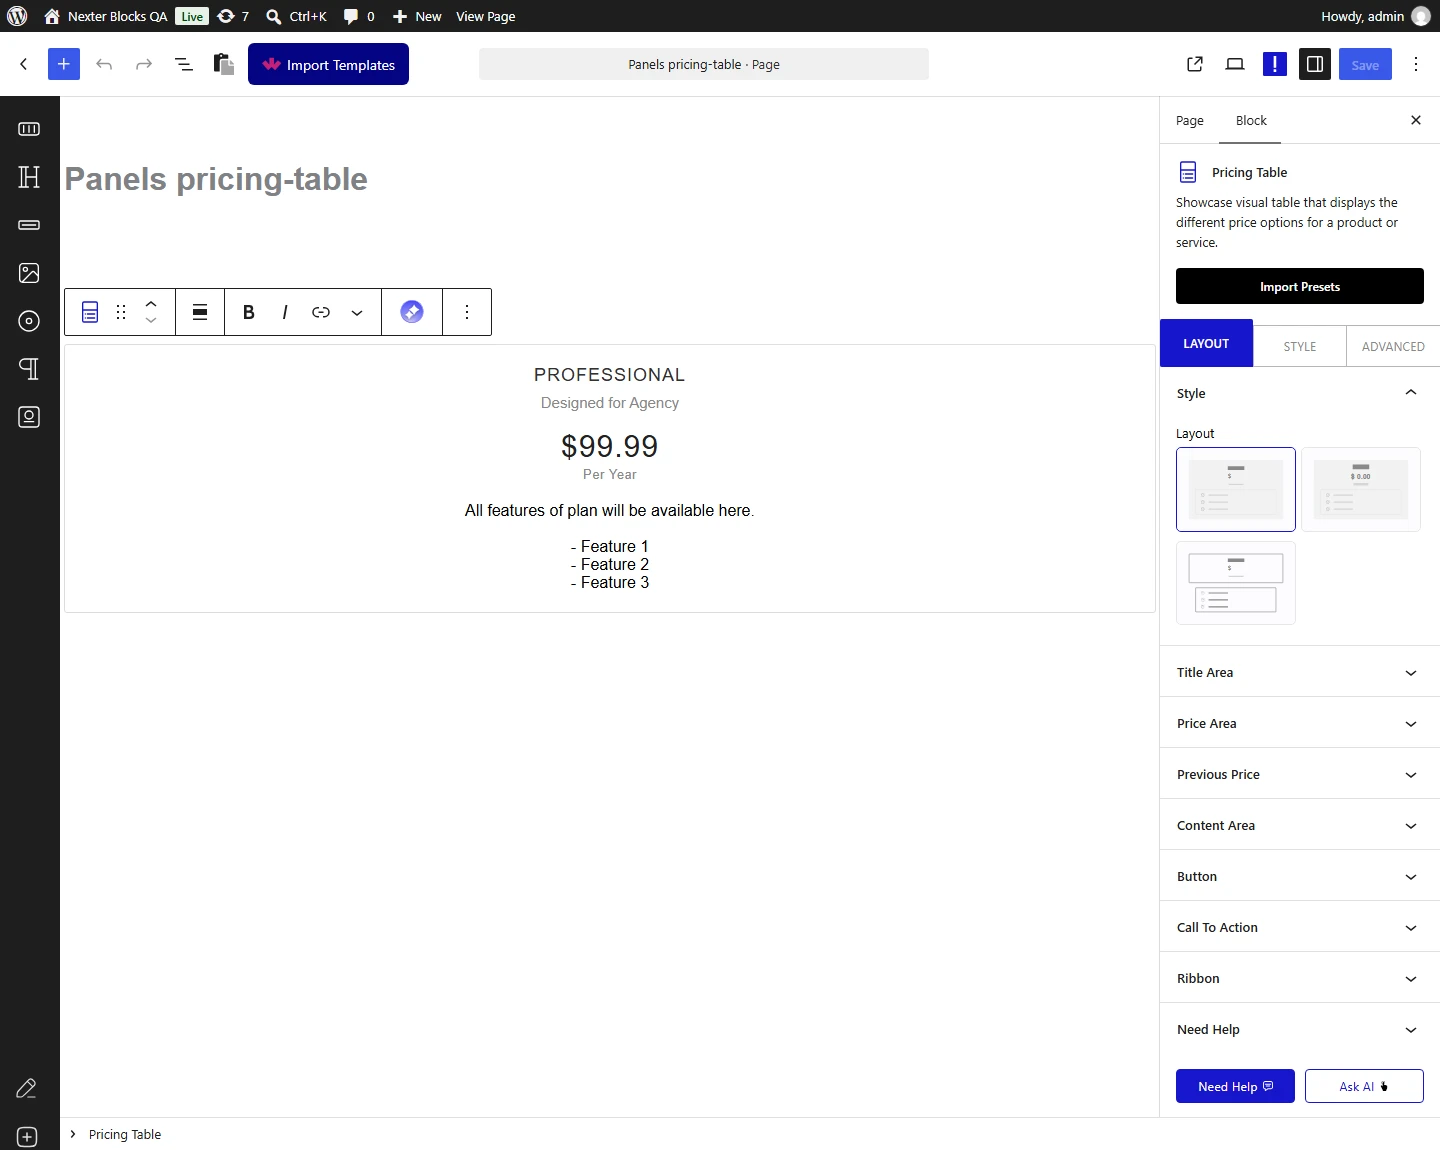Open Document Overview list icon
Image resolution: width=1440 pixels, height=1150 pixels.
(x=184, y=64)
